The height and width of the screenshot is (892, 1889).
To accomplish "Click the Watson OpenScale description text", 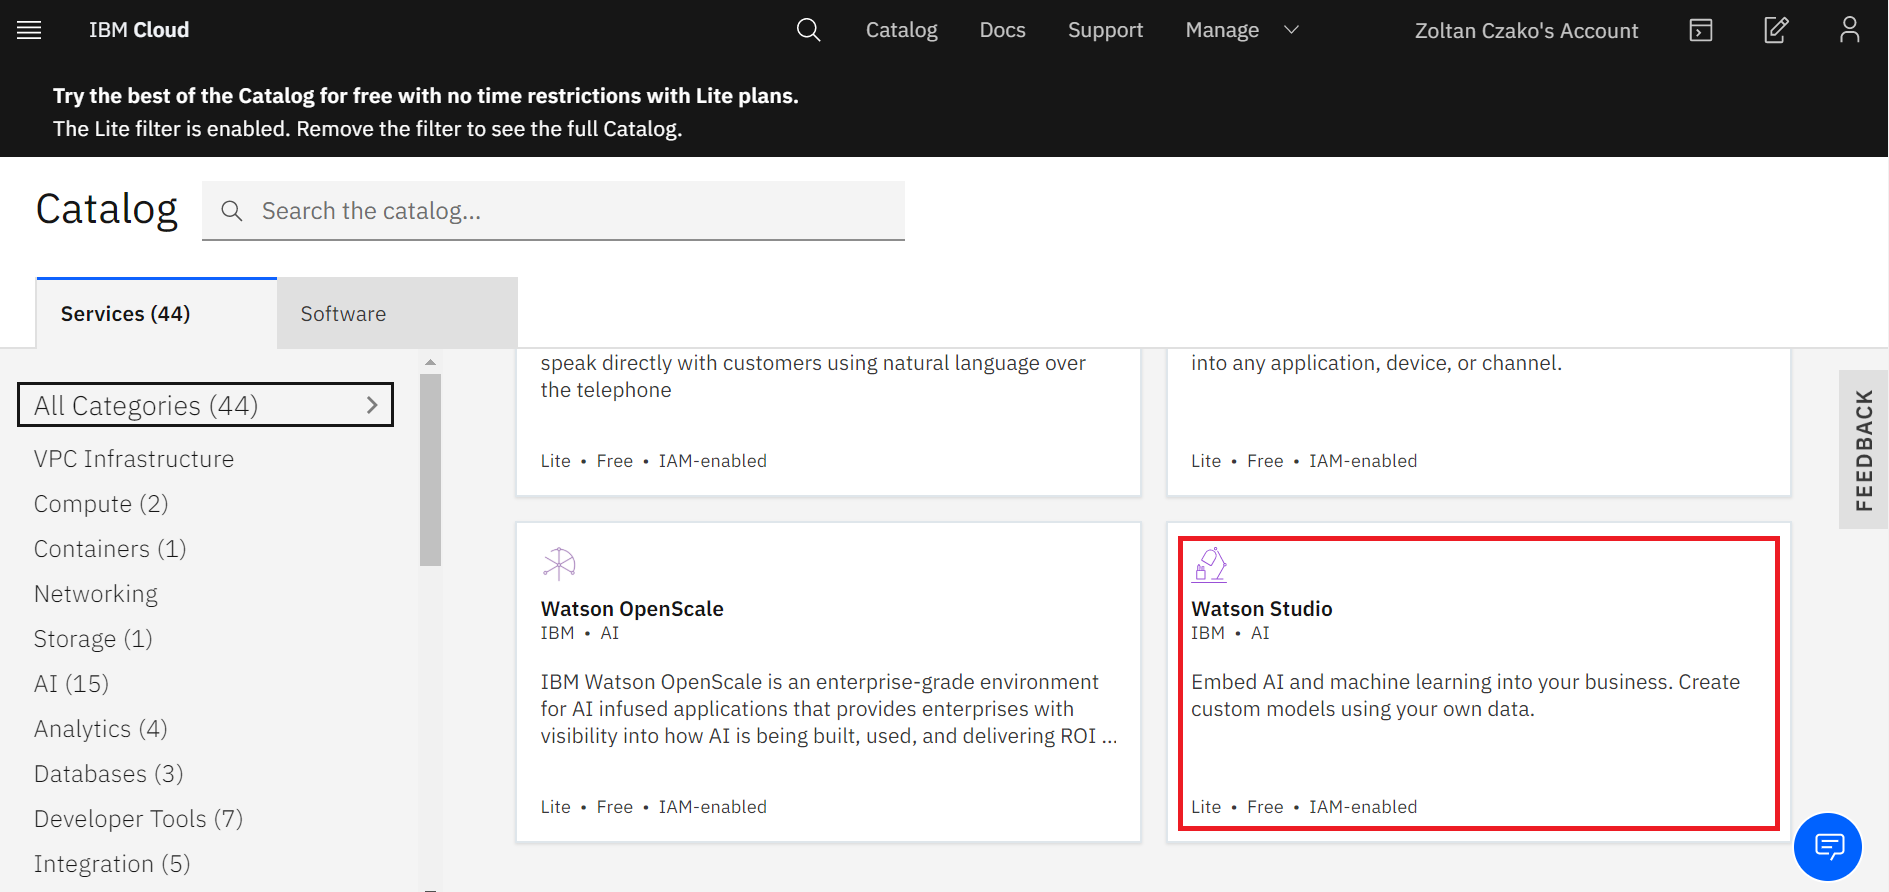I will pyautogui.click(x=829, y=709).
